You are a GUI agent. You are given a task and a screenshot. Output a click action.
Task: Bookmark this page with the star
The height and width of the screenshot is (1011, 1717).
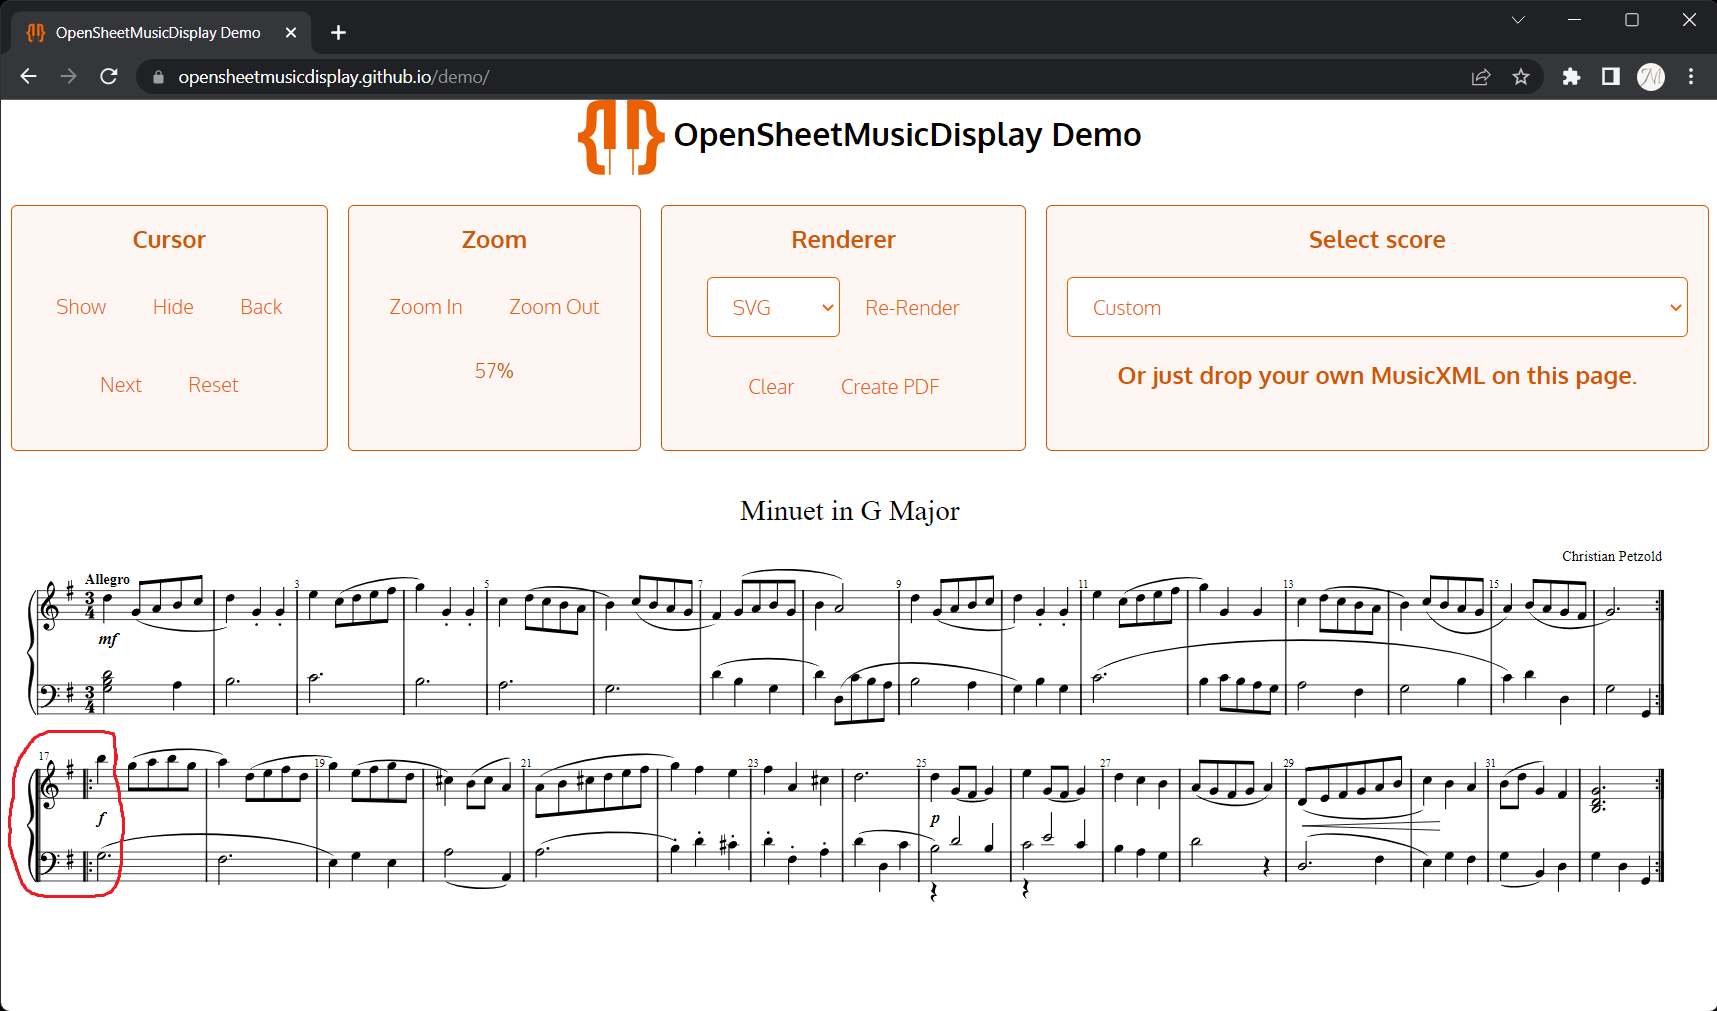[x=1521, y=76]
